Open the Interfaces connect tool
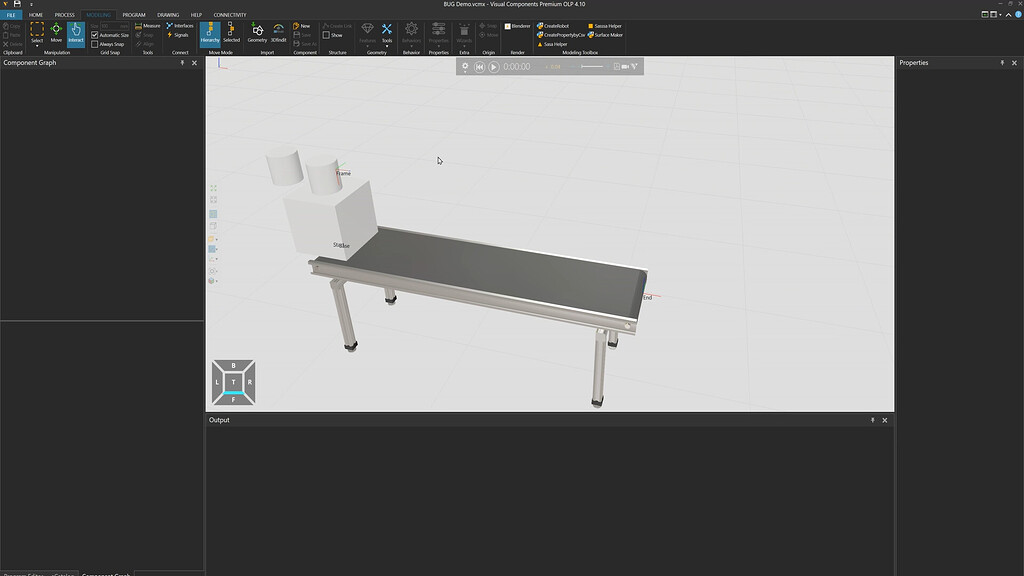Image resolution: width=1024 pixels, height=576 pixels. [180, 26]
